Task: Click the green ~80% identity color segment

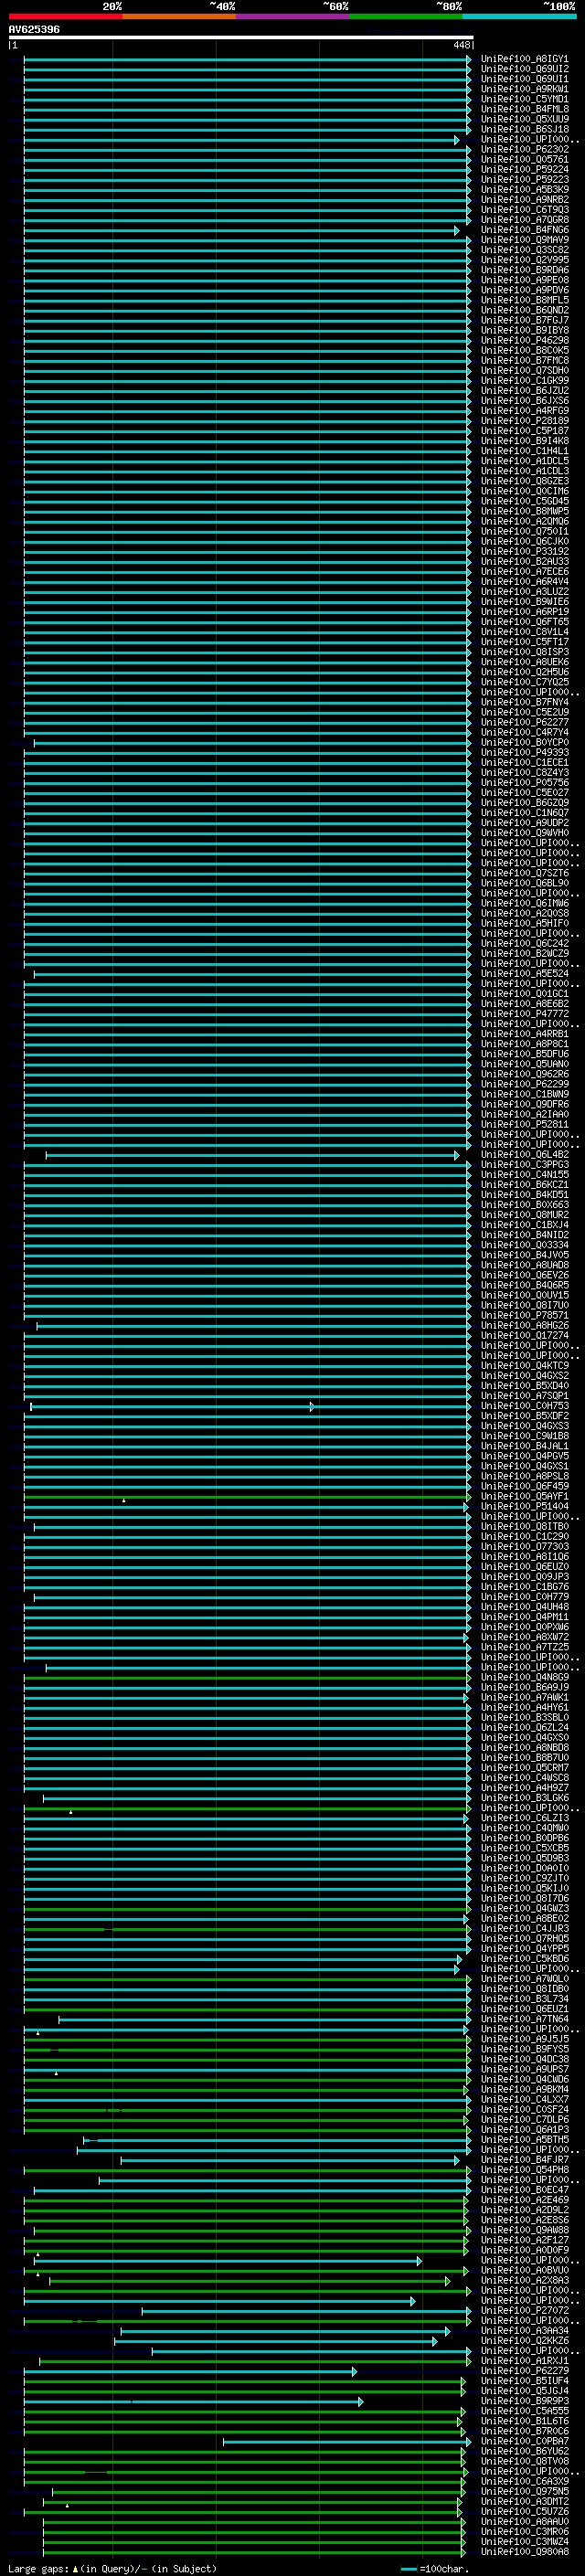Action: coord(406,16)
